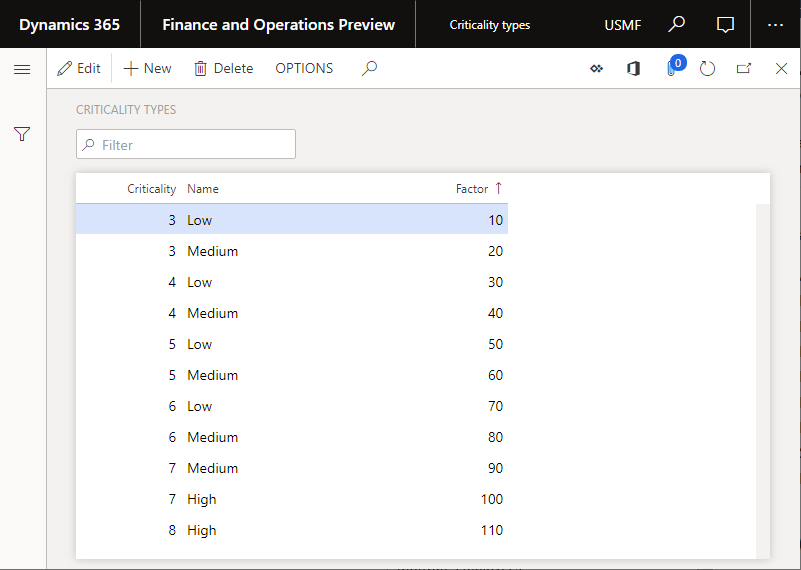The height and width of the screenshot is (570, 801).
Task: Open the more options ellipsis menu
Action: 775,25
